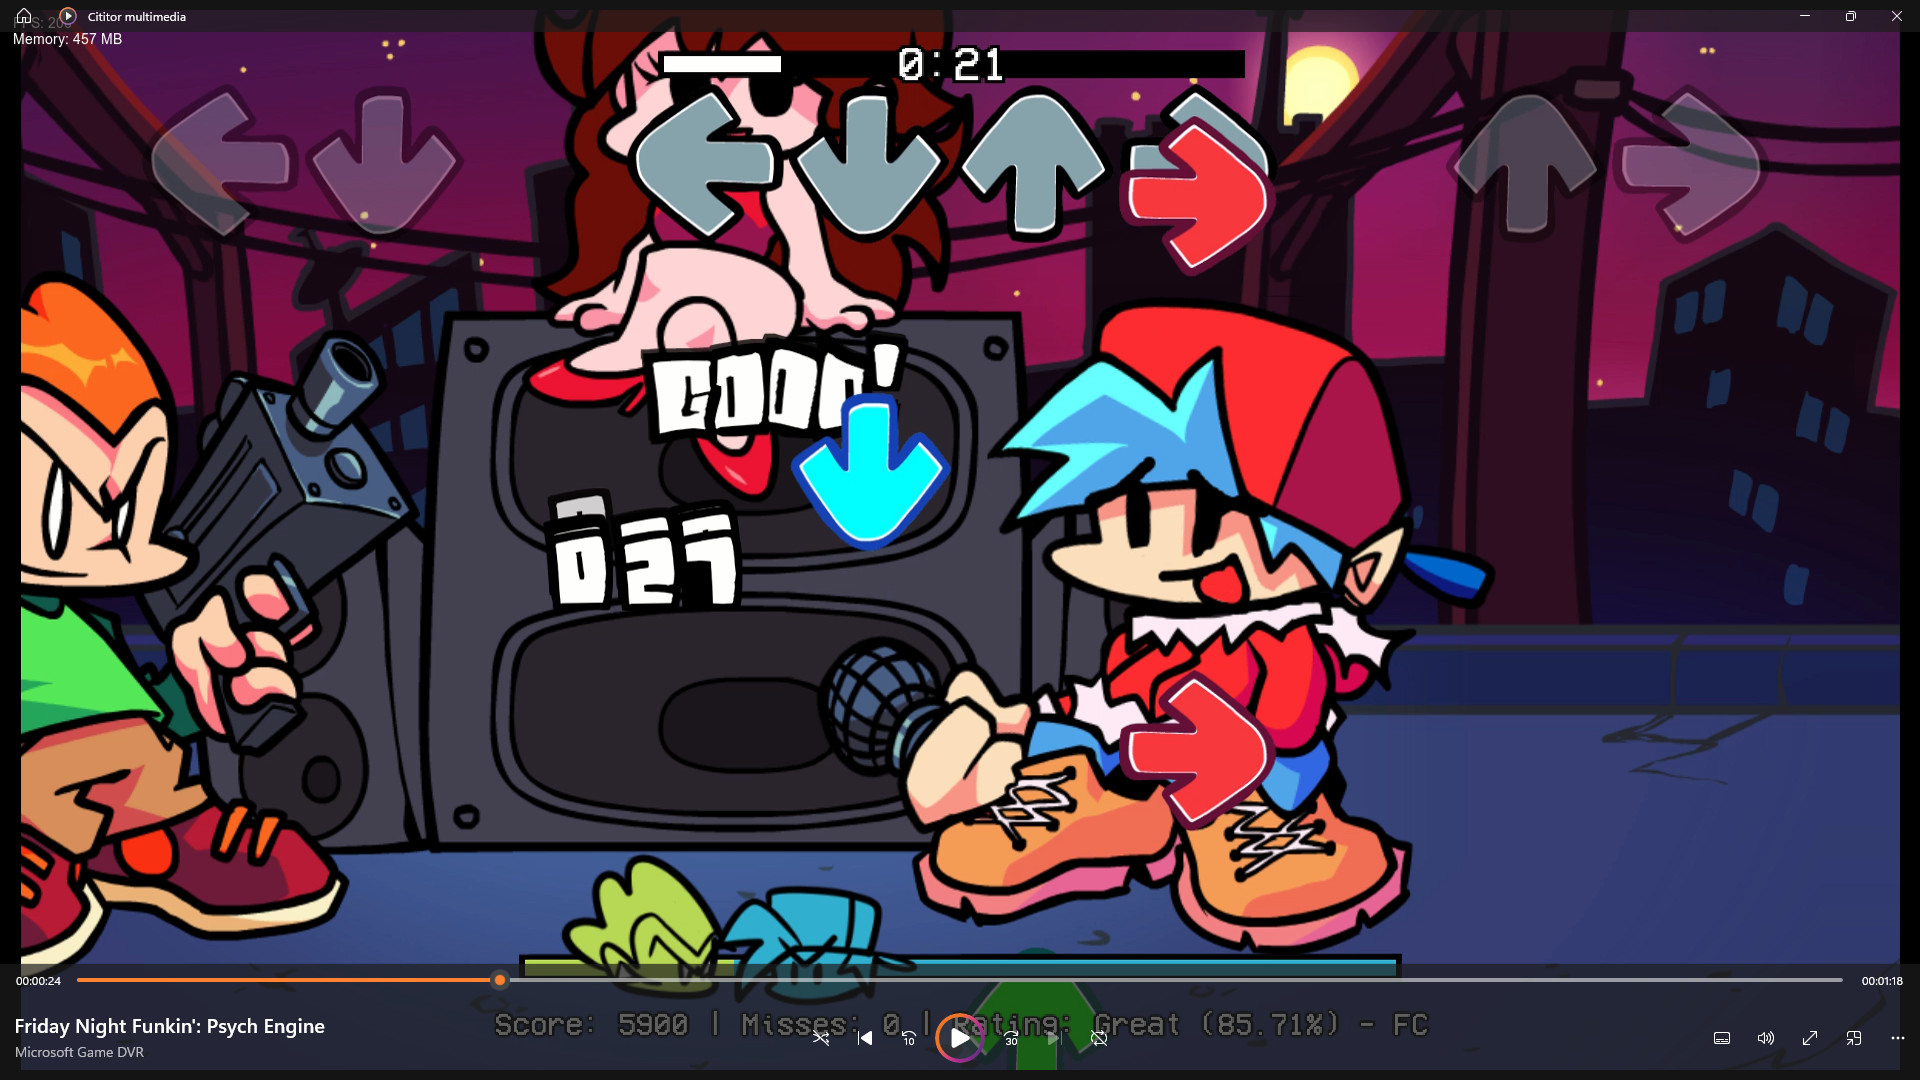The height and width of the screenshot is (1080, 1920).
Task: Switch the video to full screen
Action: pyautogui.click(x=1810, y=1038)
